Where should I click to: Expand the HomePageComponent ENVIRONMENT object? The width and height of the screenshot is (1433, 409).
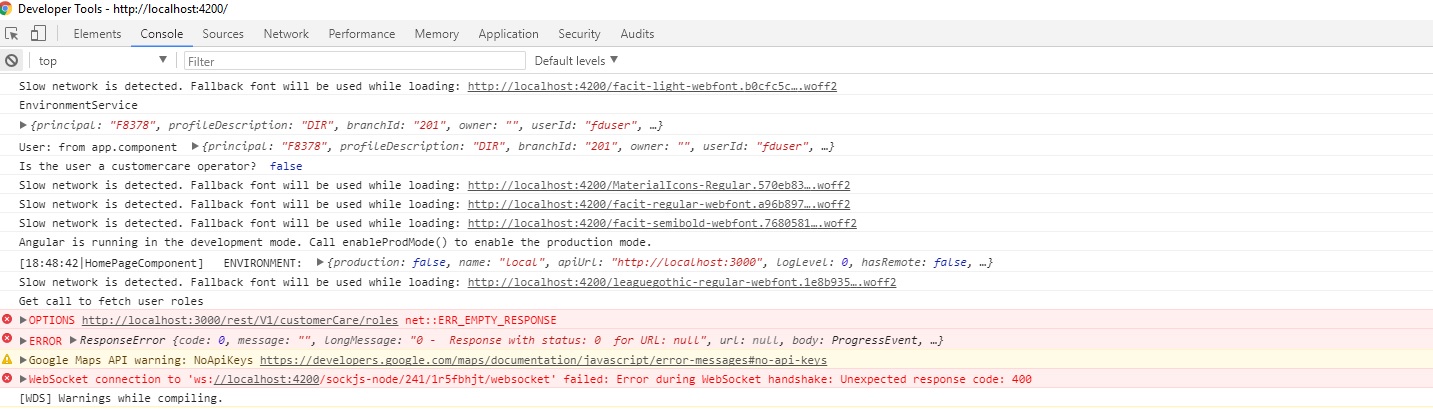pyautogui.click(x=320, y=263)
